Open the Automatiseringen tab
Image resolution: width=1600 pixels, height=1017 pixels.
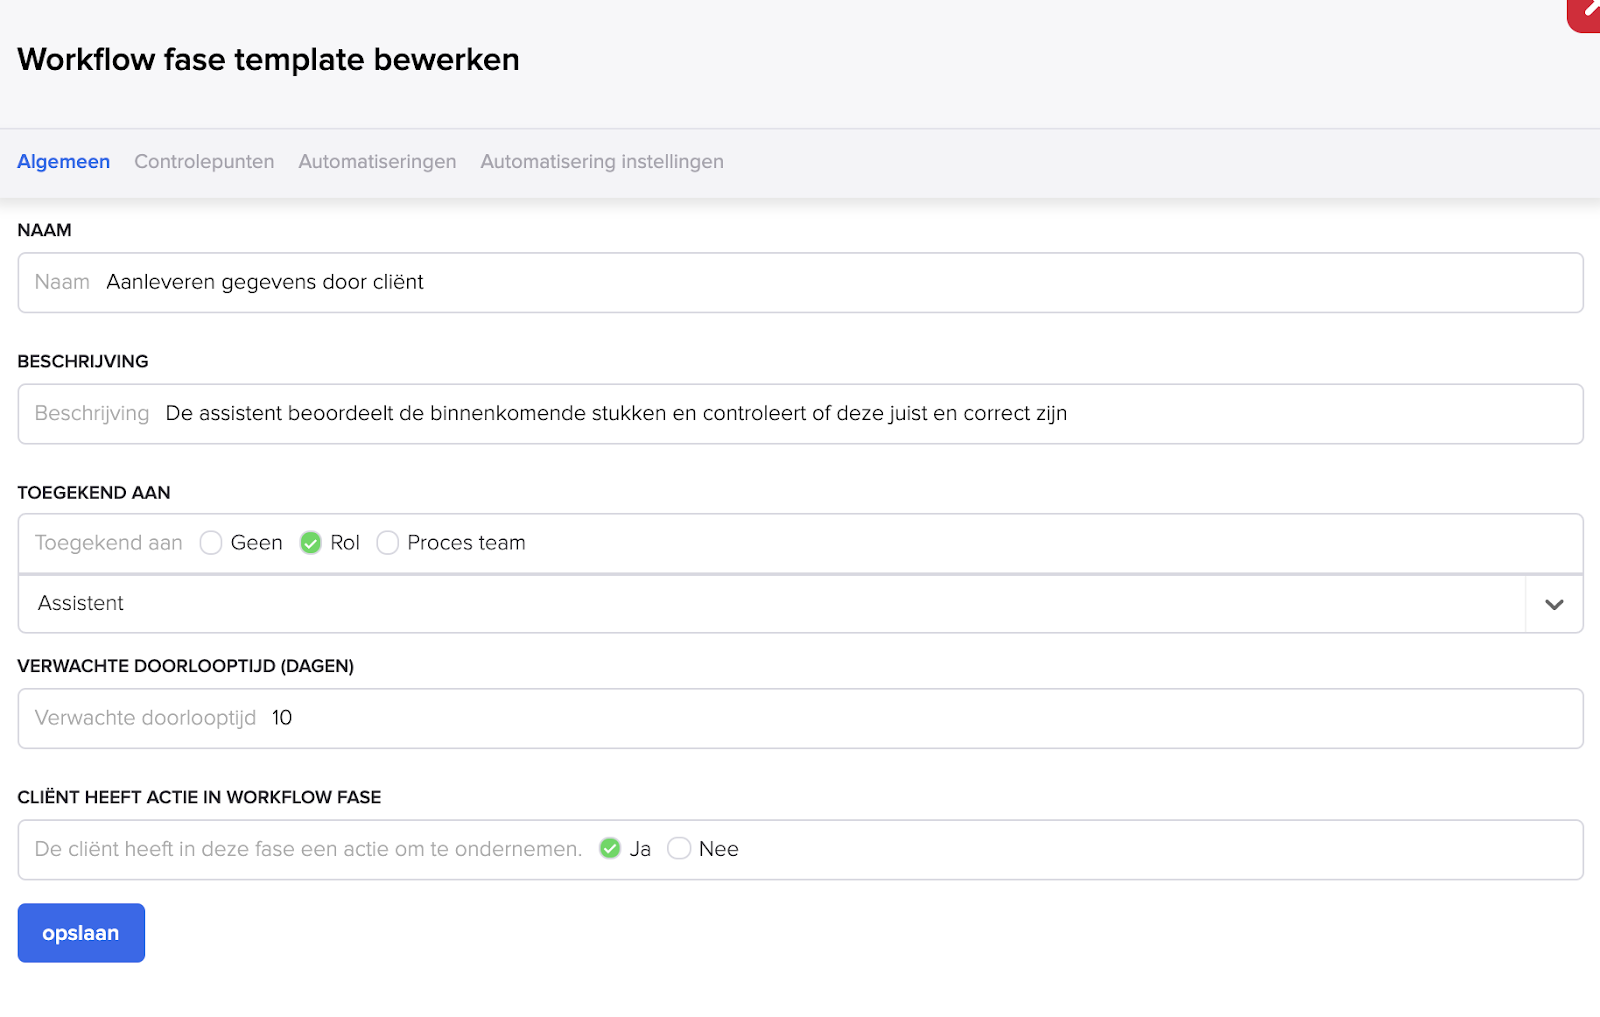[x=377, y=162]
